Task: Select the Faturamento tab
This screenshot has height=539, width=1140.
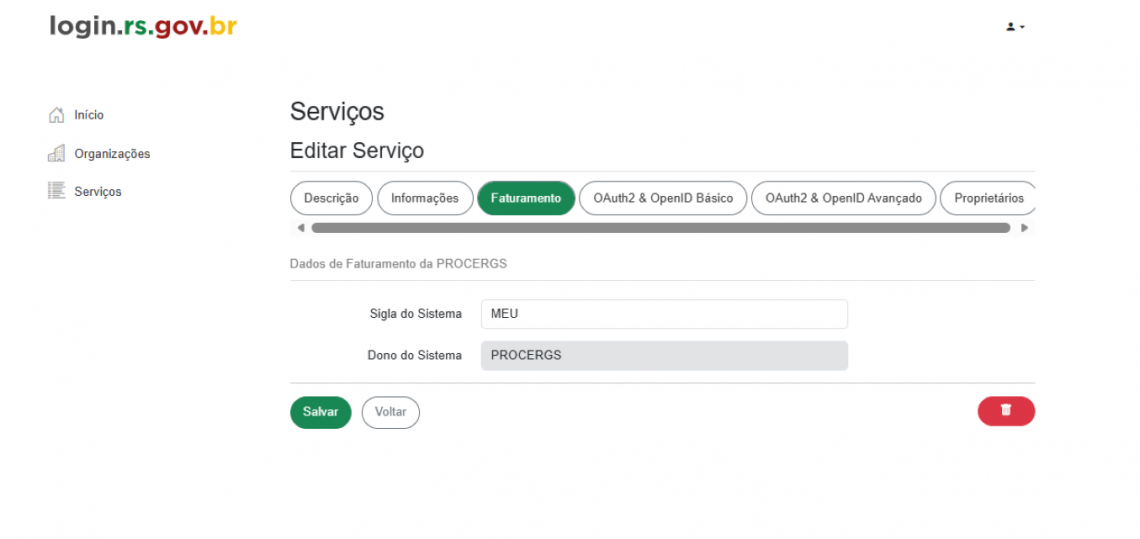Action: point(526,199)
